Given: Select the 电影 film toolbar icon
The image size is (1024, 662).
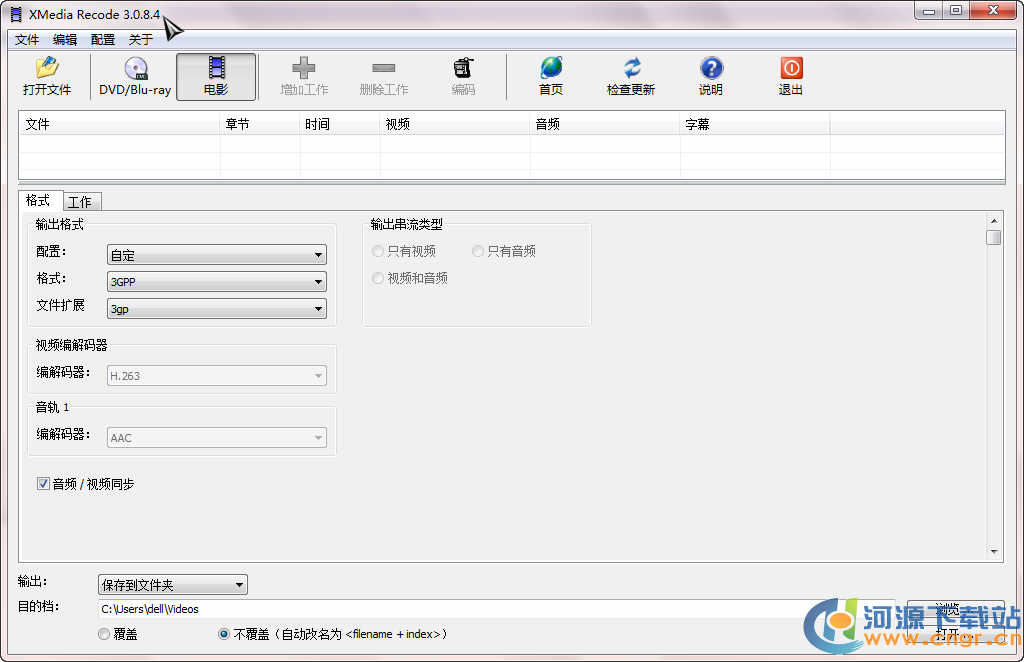Looking at the screenshot, I should pyautogui.click(x=216, y=68).
